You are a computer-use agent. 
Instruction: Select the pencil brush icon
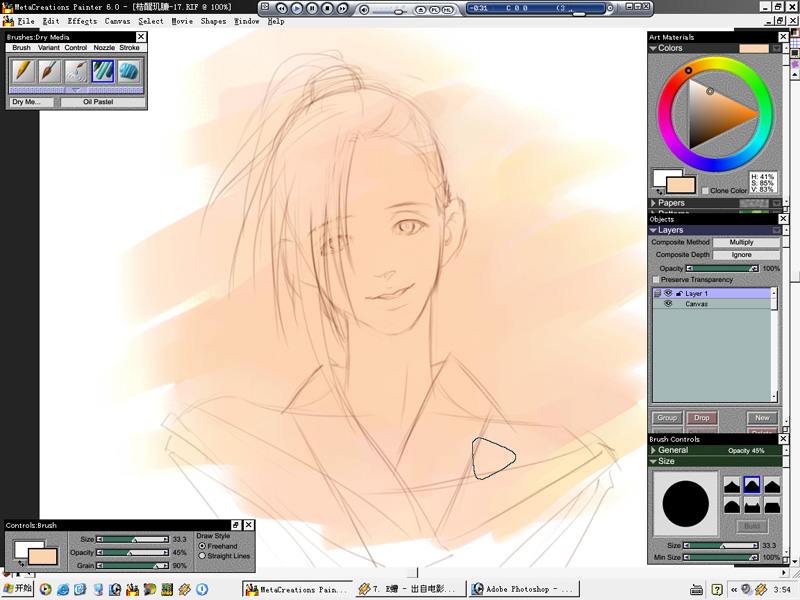coord(23,71)
